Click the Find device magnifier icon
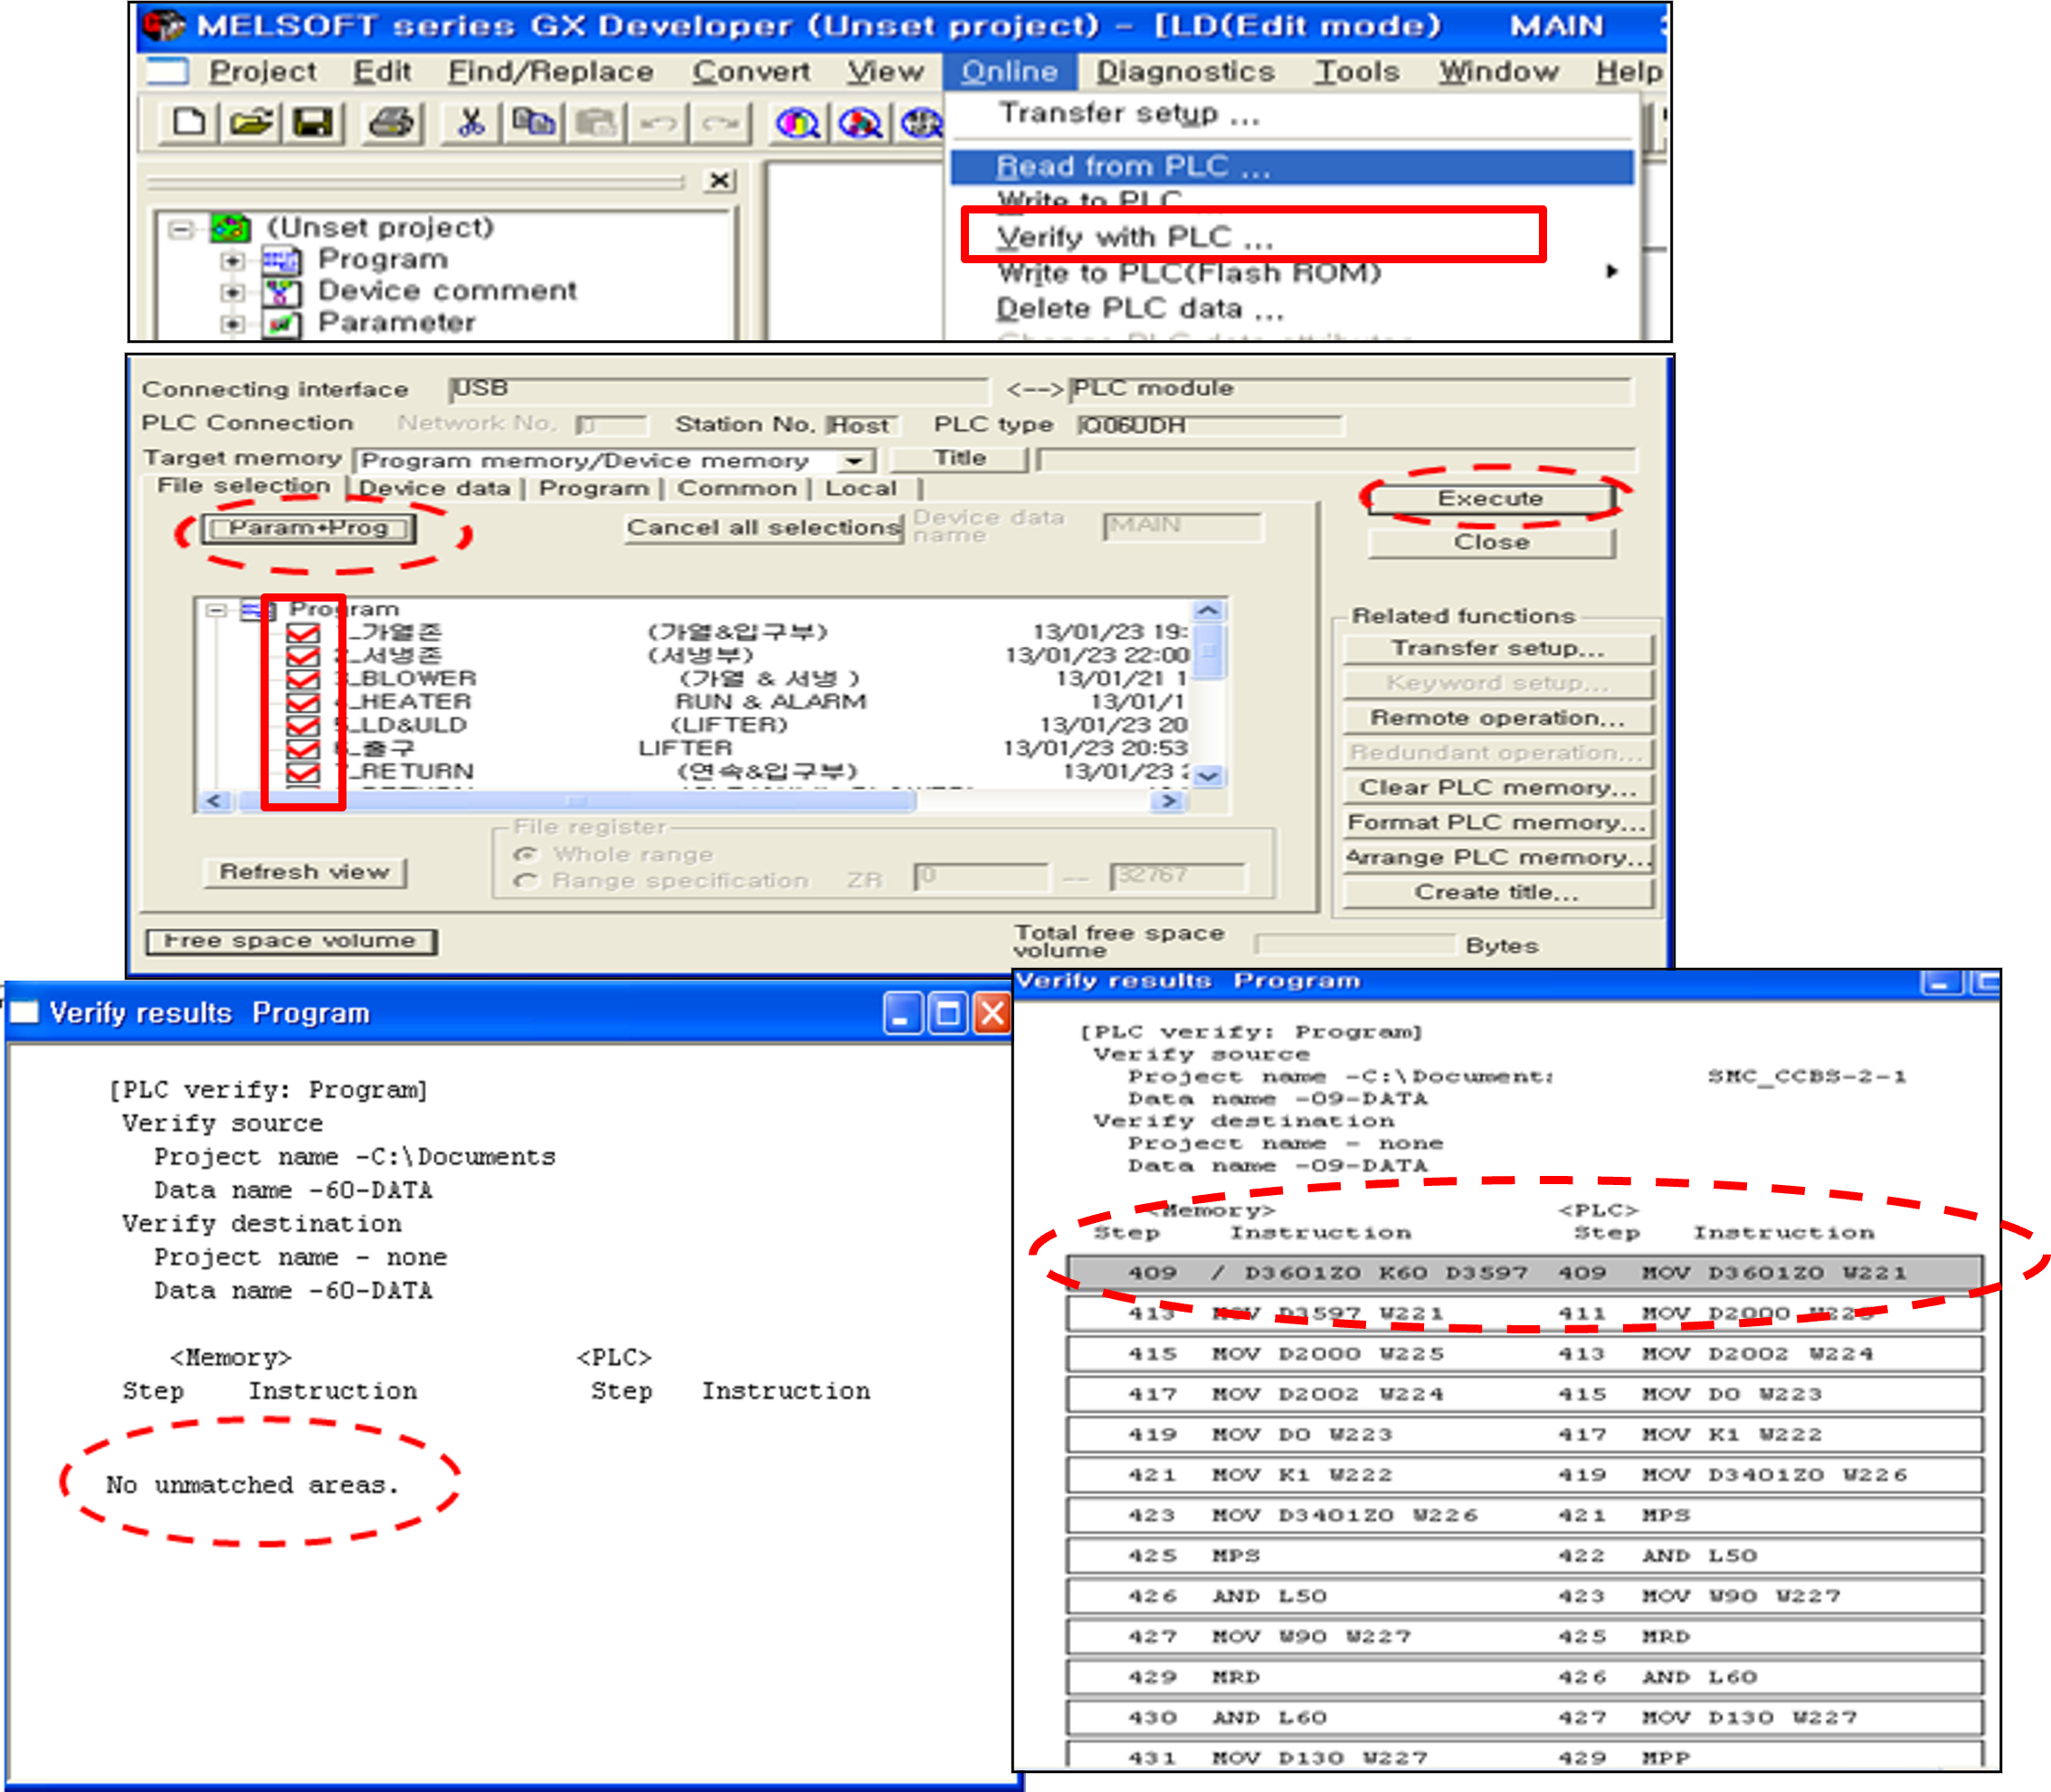Image resolution: width=2051 pixels, height=1792 pixels. pos(798,123)
